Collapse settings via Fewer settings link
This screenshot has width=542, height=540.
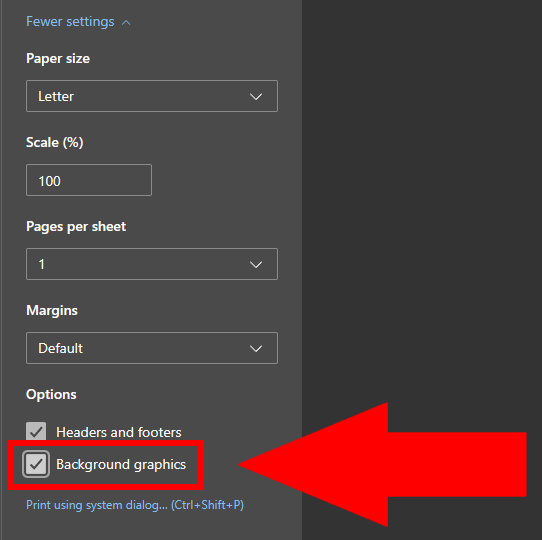click(x=70, y=22)
